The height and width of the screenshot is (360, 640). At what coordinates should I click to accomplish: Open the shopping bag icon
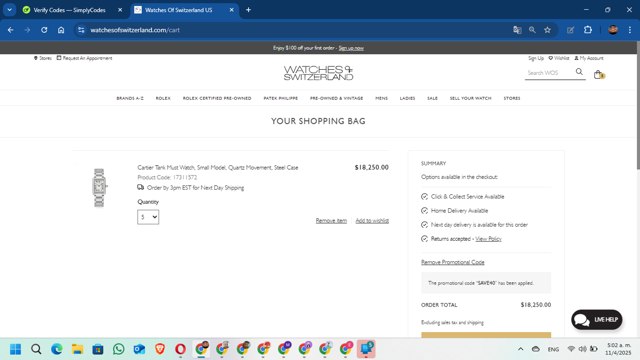point(598,74)
